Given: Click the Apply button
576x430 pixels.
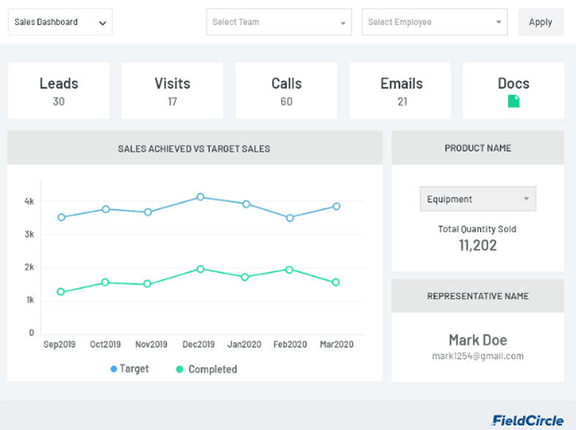Looking at the screenshot, I should [541, 22].
